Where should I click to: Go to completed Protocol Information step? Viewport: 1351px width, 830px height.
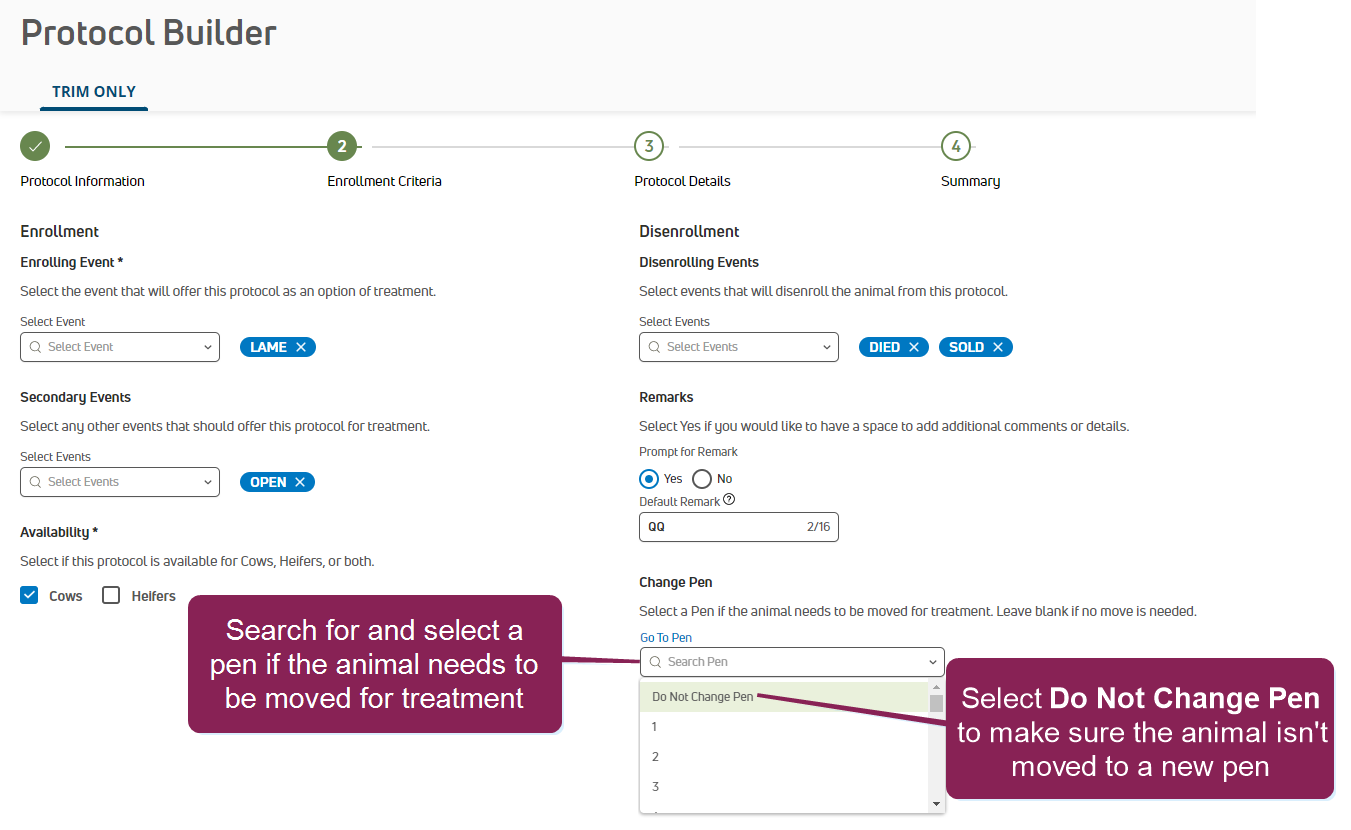[x=35, y=147]
